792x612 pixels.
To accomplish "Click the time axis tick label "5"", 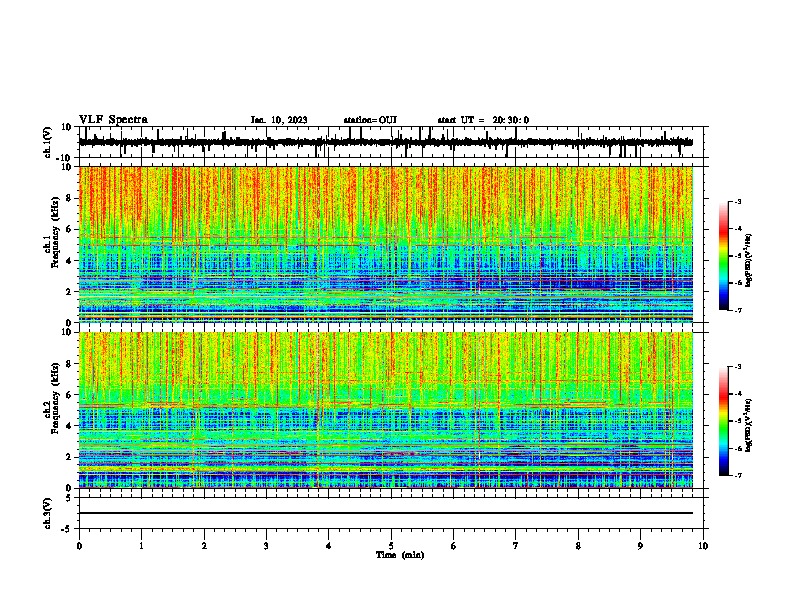I will pyautogui.click(x=391, y=546).
